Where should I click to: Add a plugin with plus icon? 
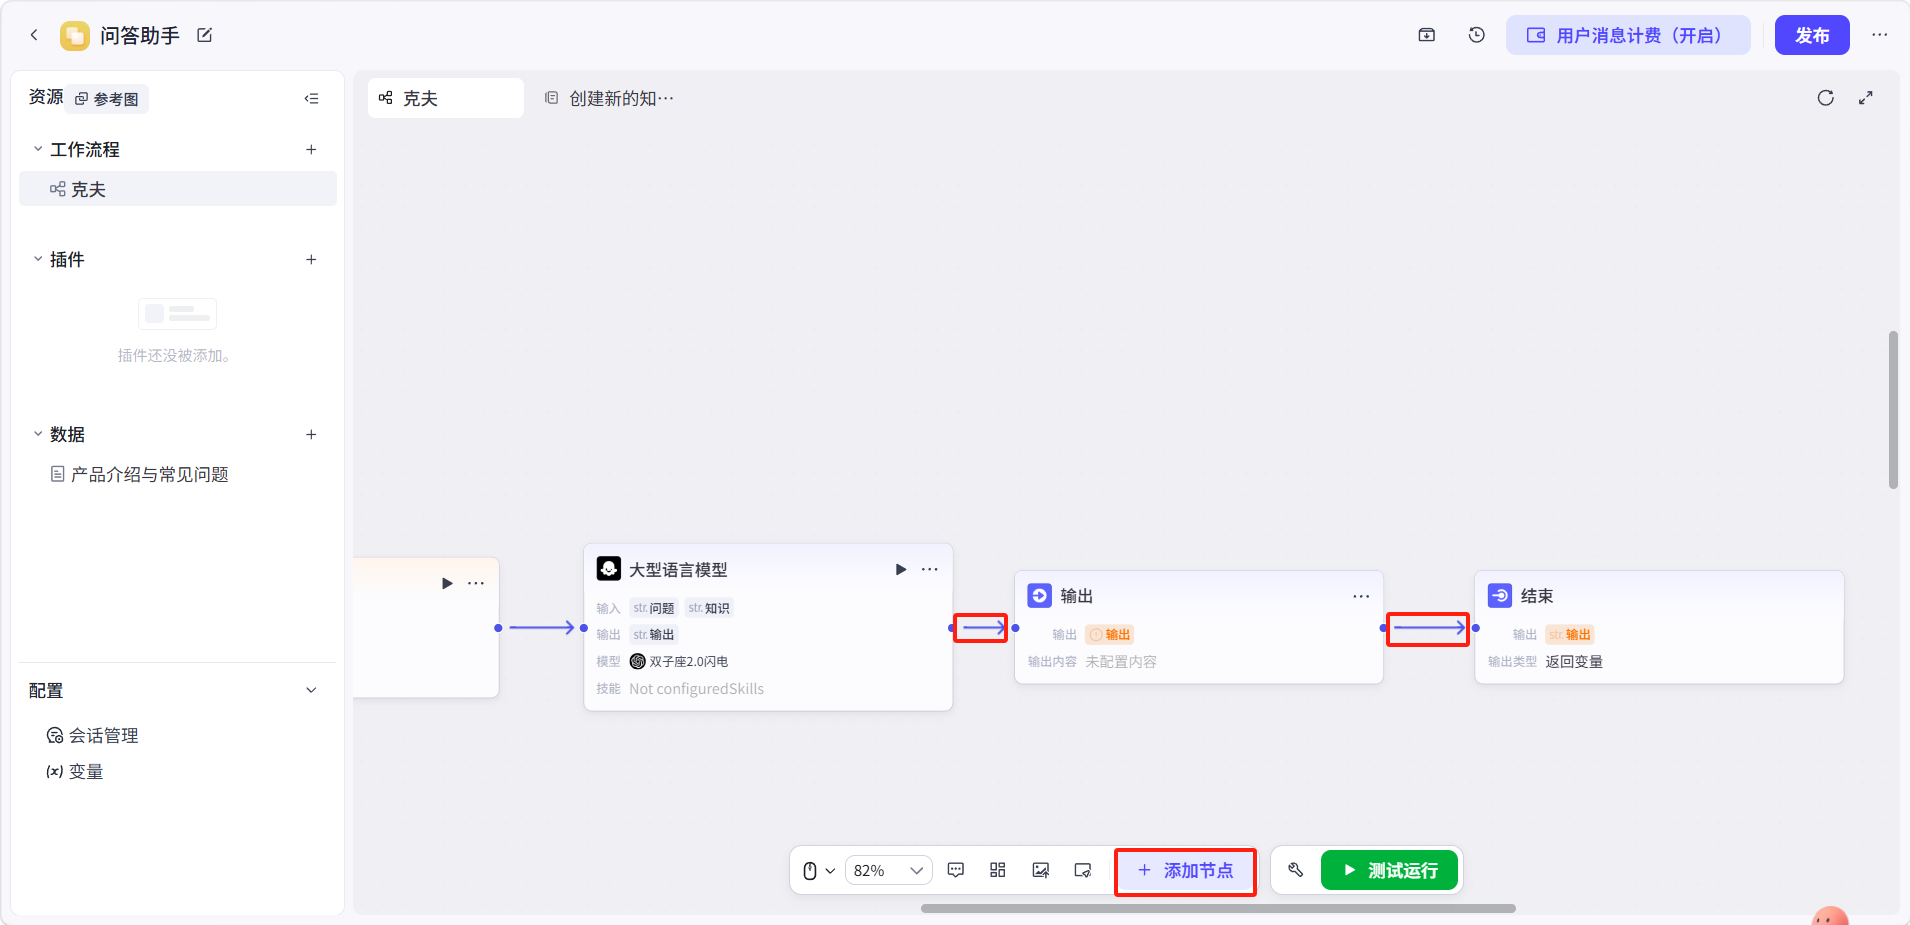click(311, 259)
